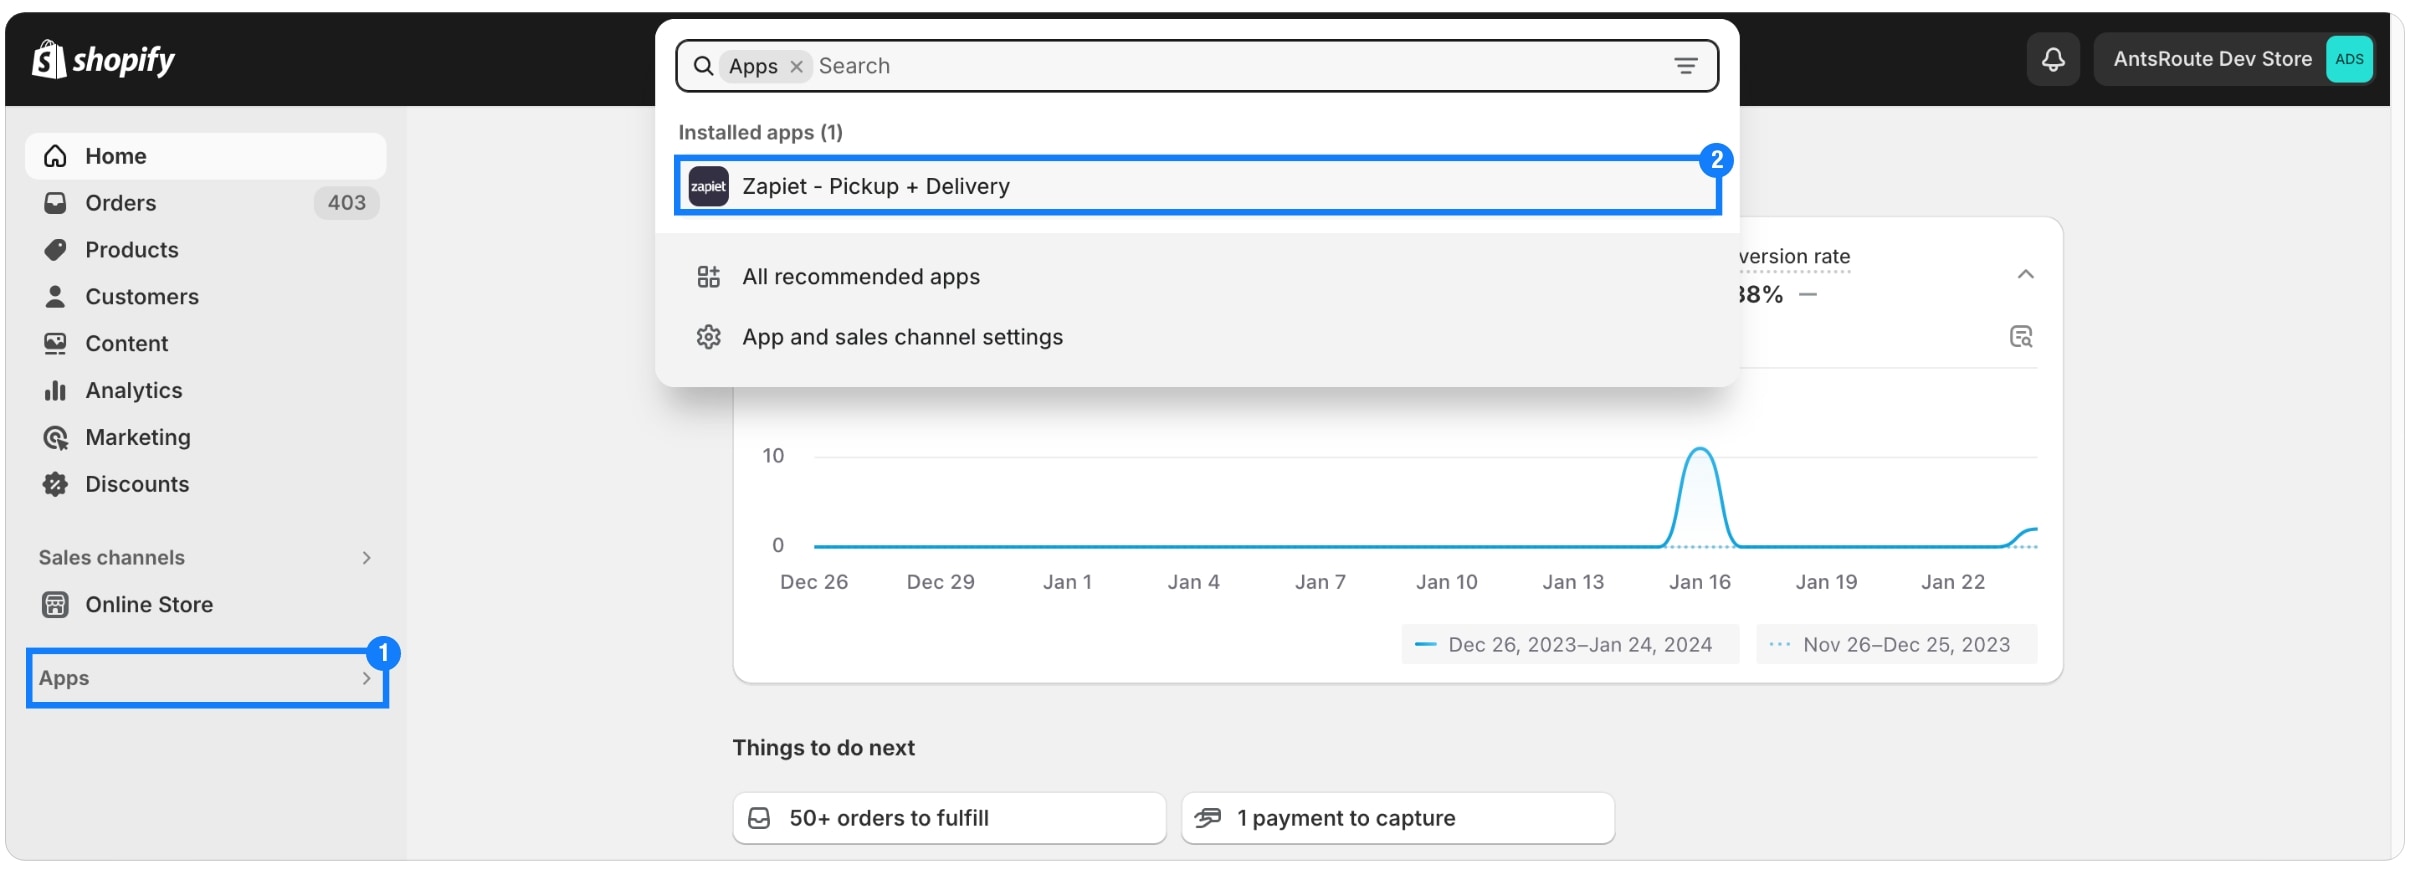Open the Home menu item
This screenshot has width=2410, height=873.
(x=205, y=156)
